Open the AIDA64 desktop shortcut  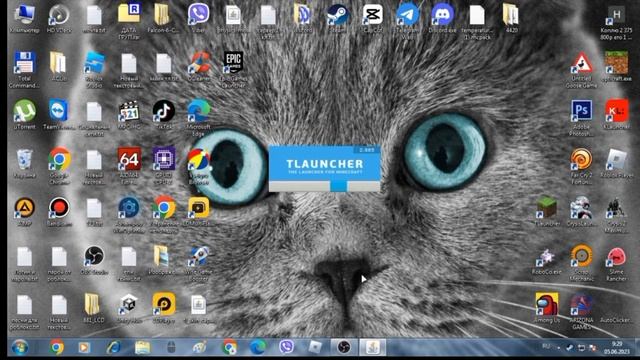pos(129,166)
